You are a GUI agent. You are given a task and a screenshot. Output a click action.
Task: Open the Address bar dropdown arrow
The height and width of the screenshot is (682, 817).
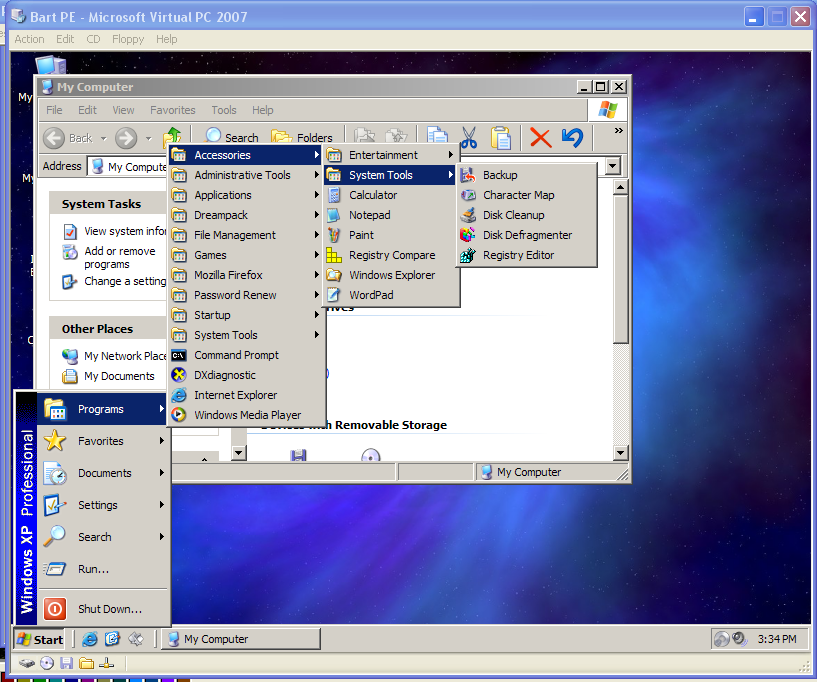(x=612, y=166)
